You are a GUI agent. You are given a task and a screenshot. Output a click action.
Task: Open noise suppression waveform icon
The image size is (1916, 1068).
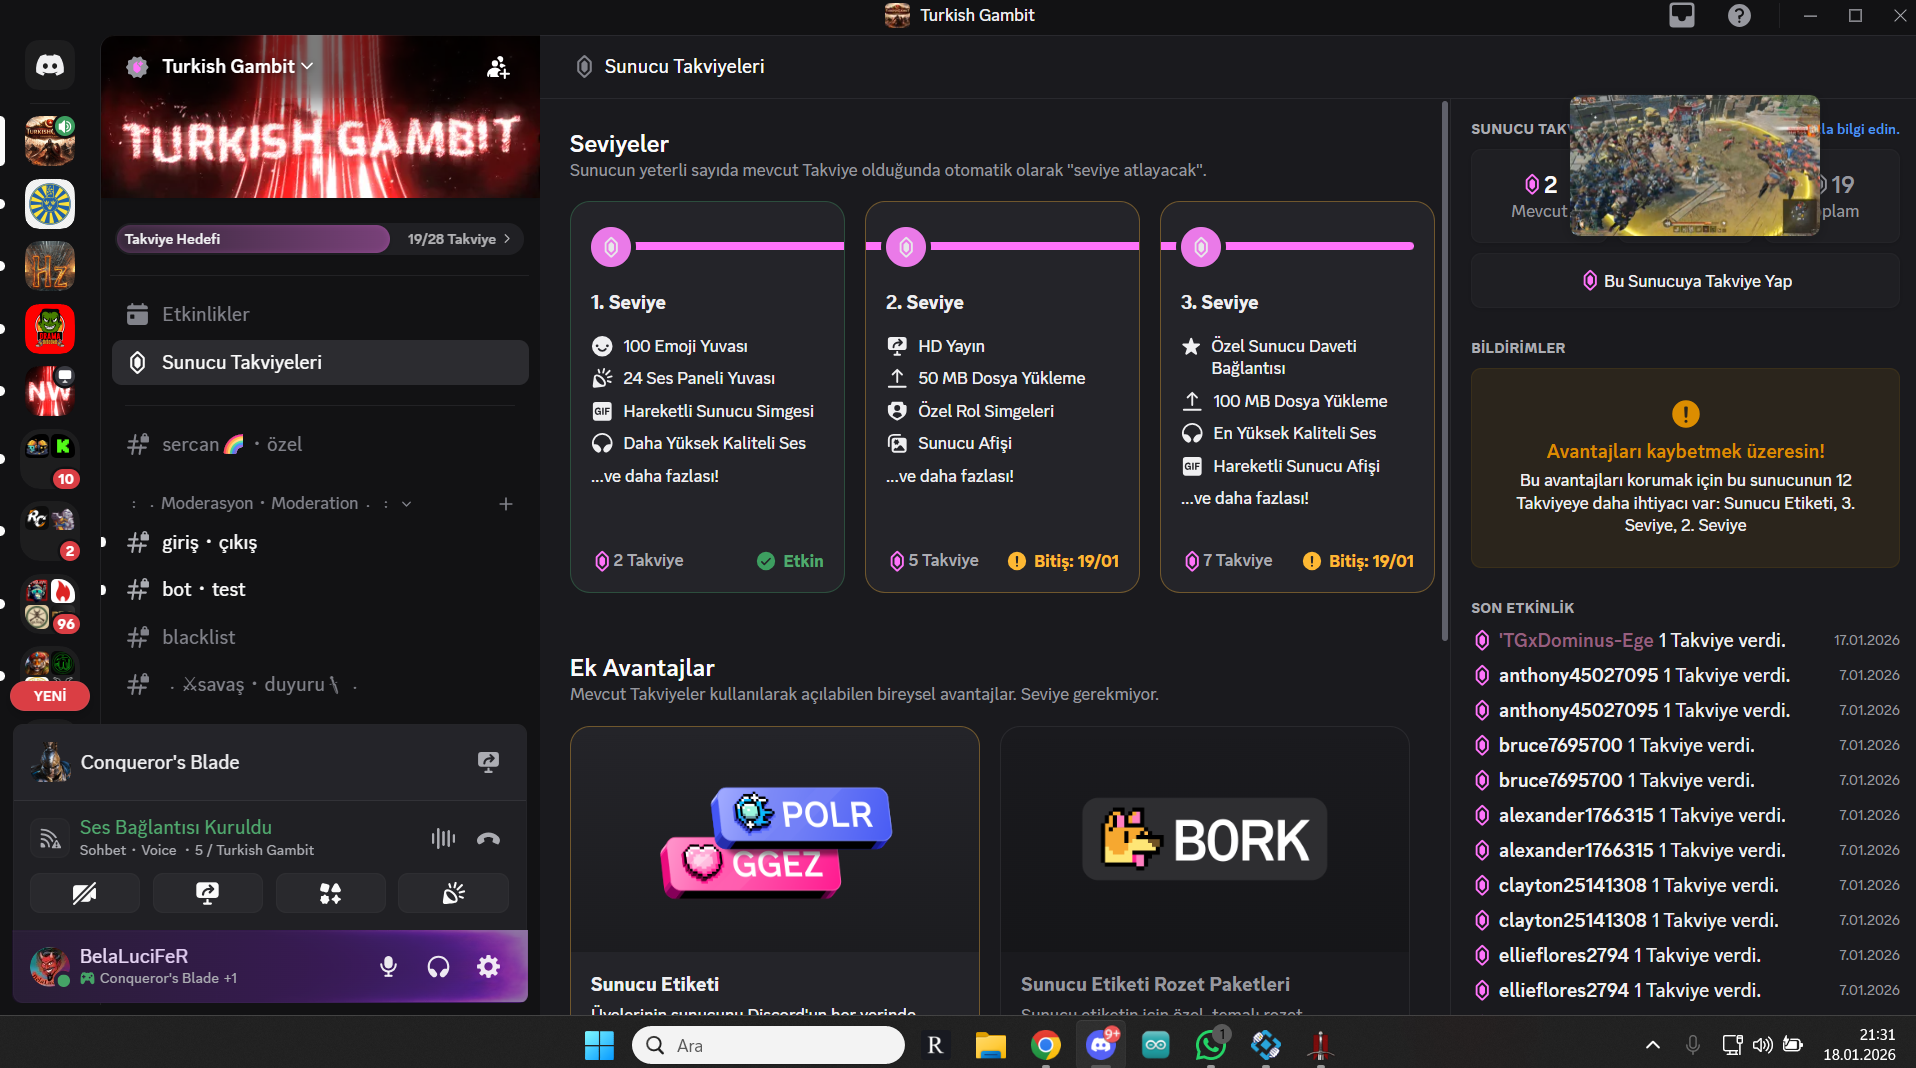[x=443, y=838]
